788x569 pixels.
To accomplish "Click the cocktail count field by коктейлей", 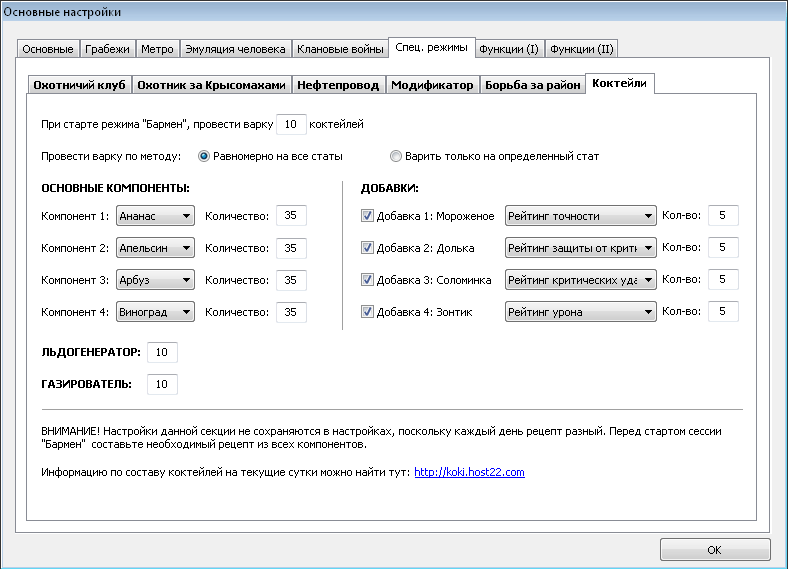I will pyautogui.click(x=291, y=124).
